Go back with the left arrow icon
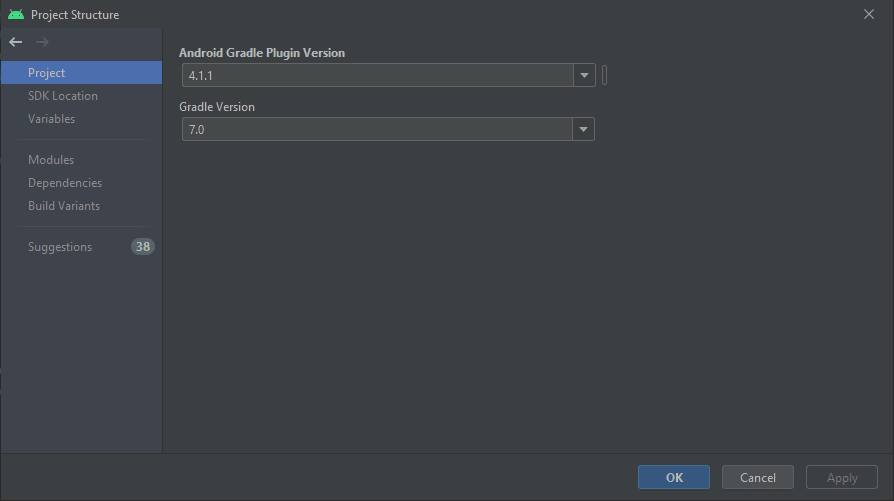The height and width of the screenshot is (501, 894). 15,42
